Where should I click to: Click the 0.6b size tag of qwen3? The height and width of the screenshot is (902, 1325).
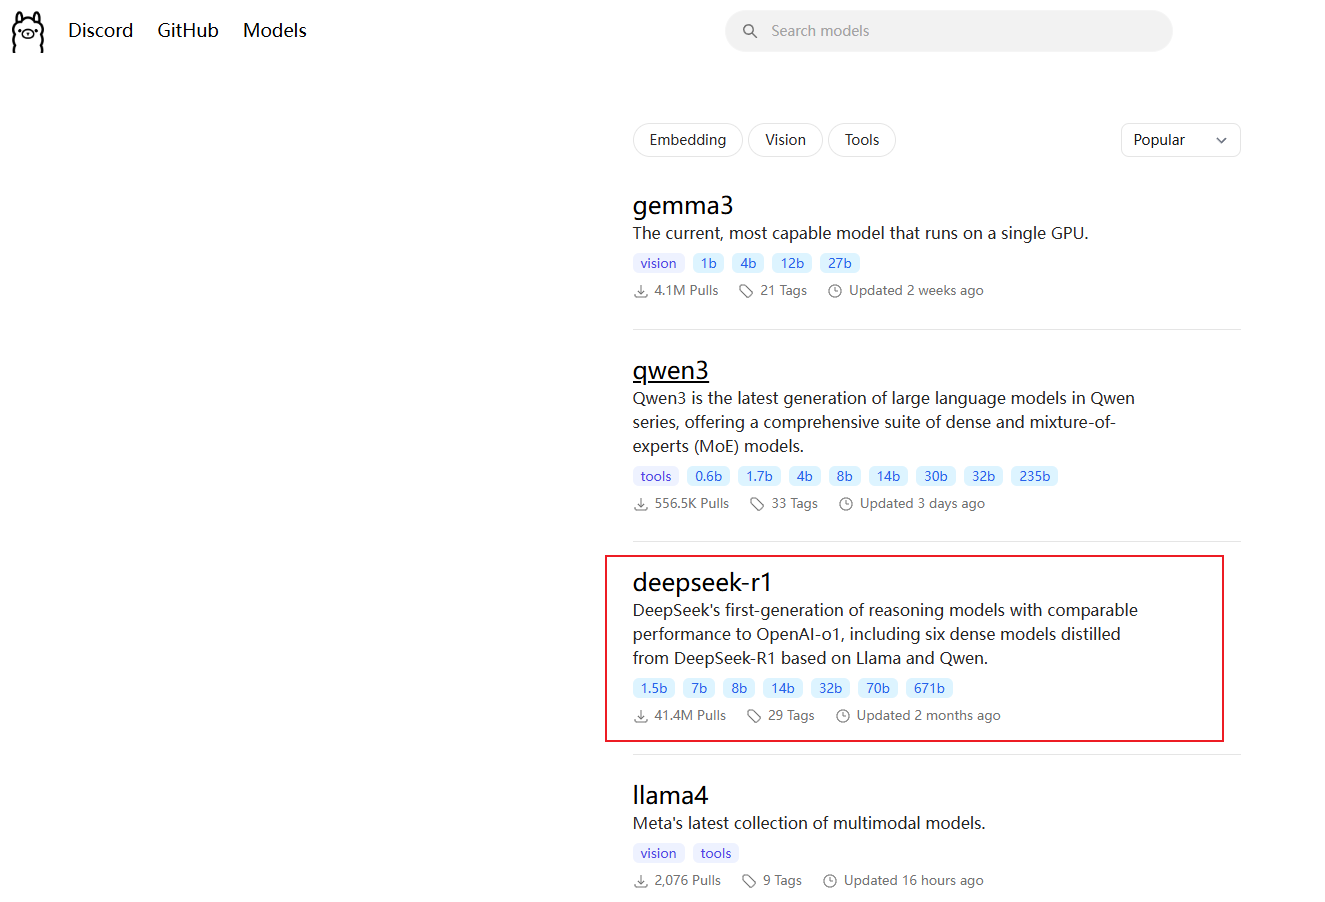[708, 477]
